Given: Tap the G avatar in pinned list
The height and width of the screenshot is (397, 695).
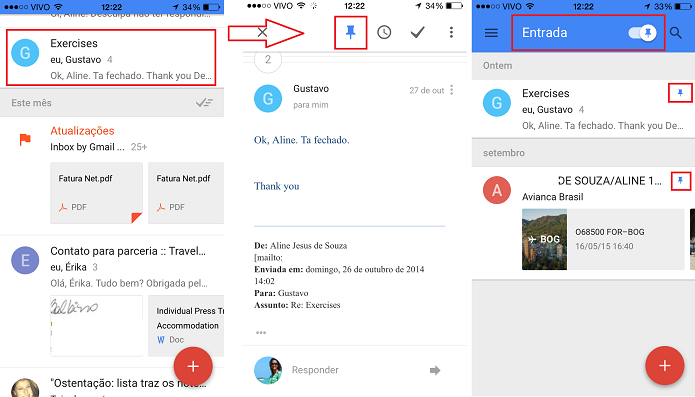Looking at the screenshot, I should click(496, 102).
